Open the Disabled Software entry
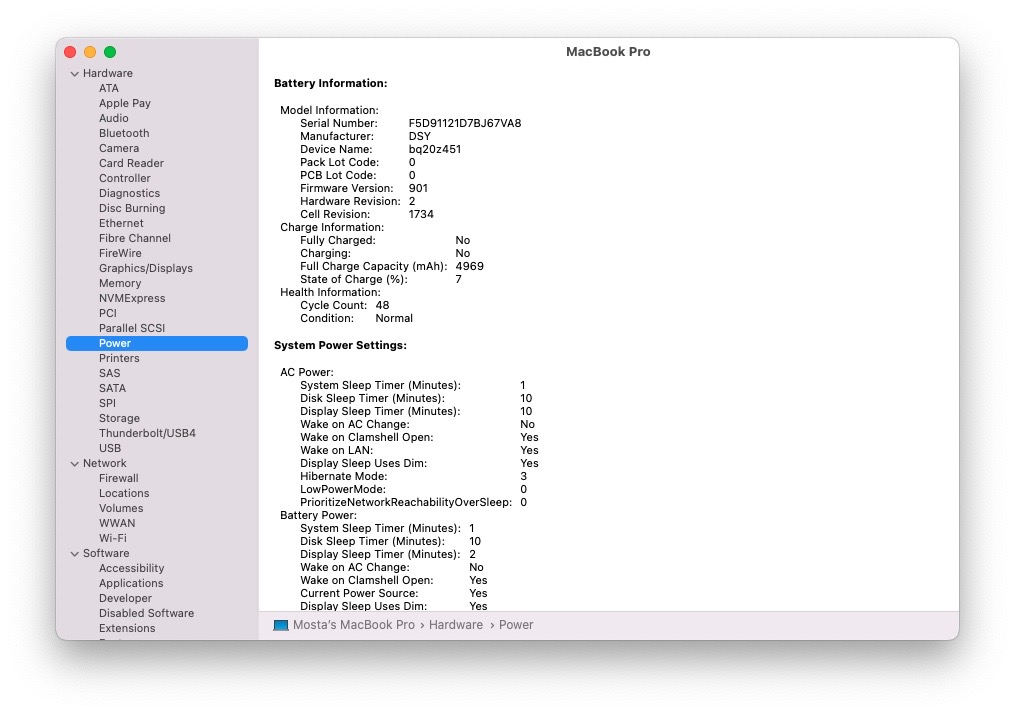 (x=146, y=613)
